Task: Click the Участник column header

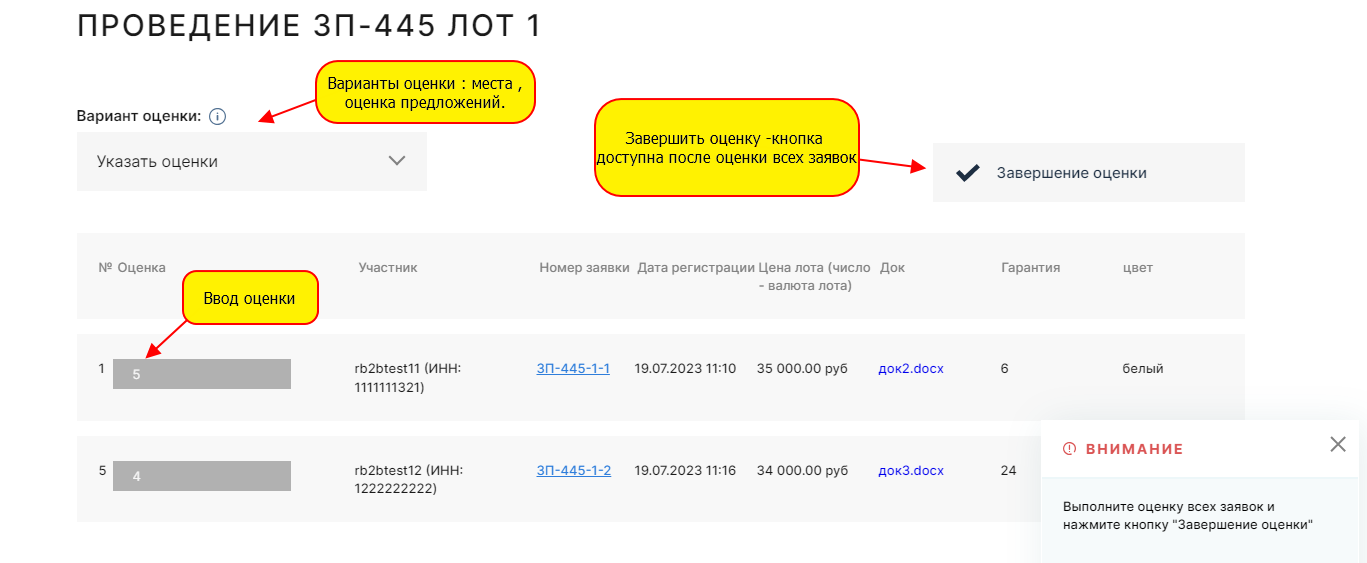Action: pyautogui.click(x=387, y=268)
